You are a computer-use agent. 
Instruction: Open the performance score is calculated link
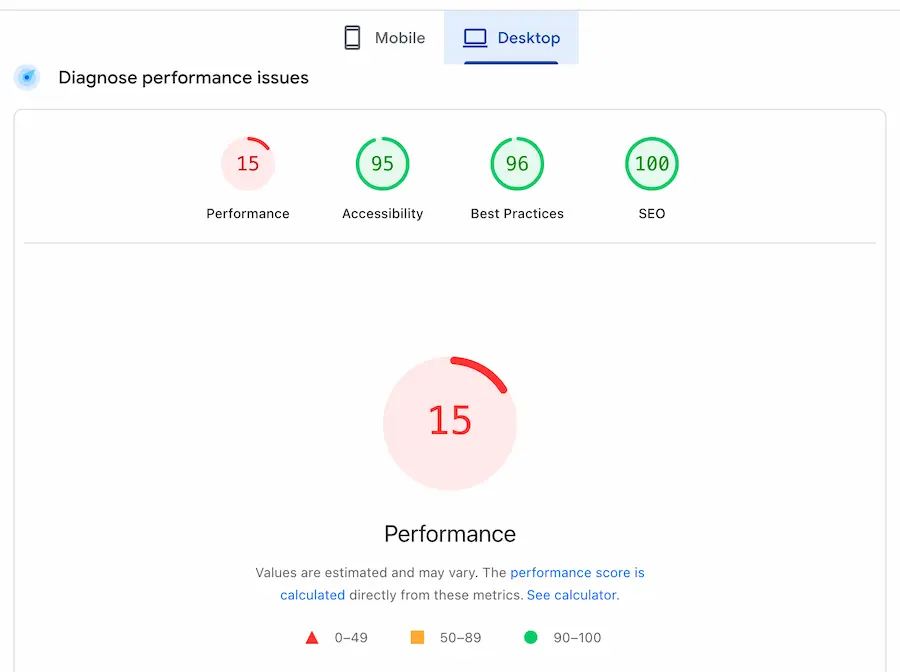[577, 572]
